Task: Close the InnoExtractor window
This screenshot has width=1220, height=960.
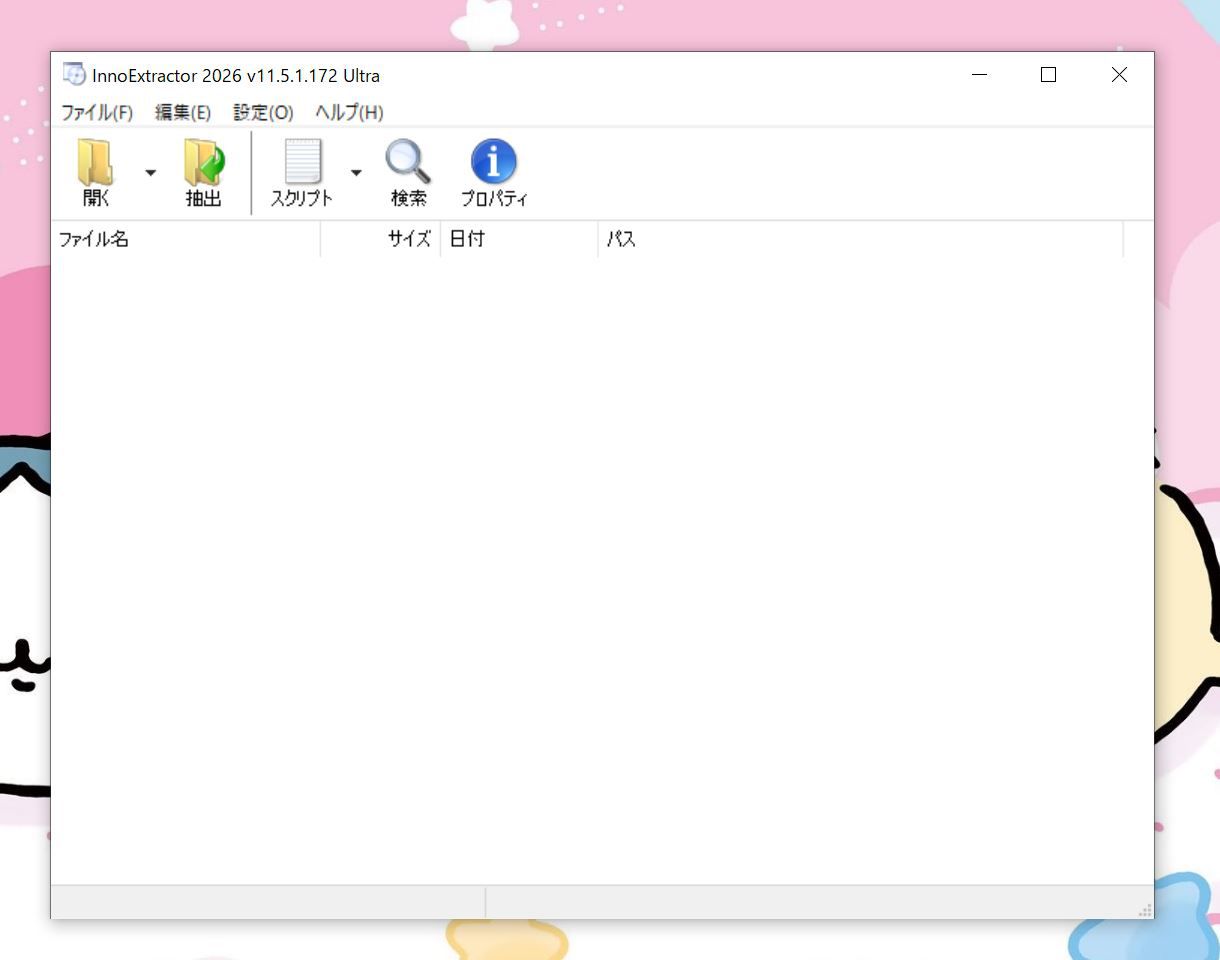Action: (1119, 75)
